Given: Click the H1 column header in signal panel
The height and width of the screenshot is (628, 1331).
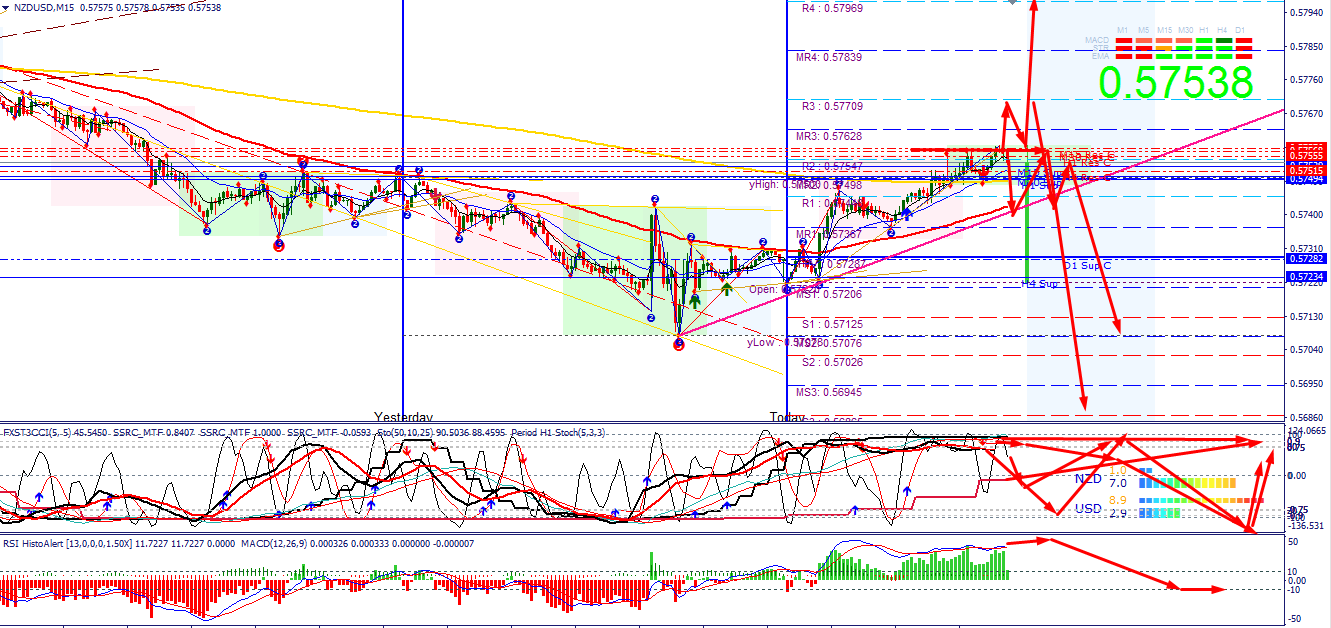Looking at the screenshot, I should [1204, 31].
